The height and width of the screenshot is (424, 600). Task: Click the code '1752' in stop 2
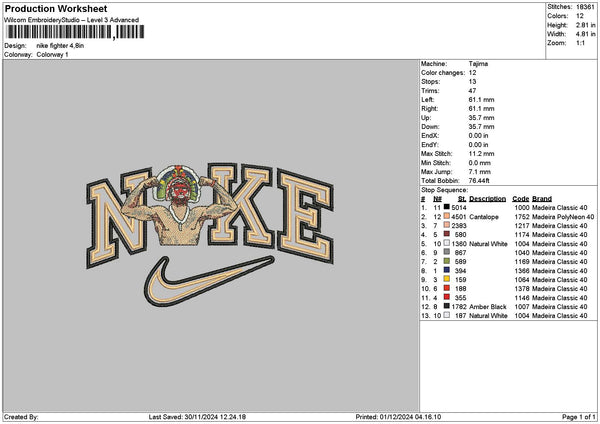click(522, 217)
